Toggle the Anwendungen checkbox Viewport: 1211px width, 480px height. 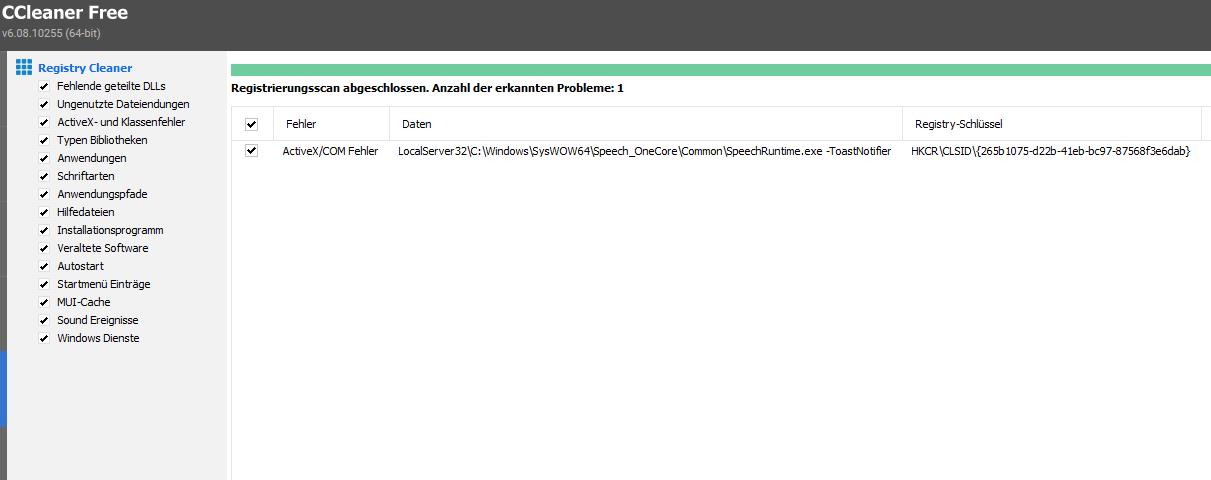coord(43,158)
